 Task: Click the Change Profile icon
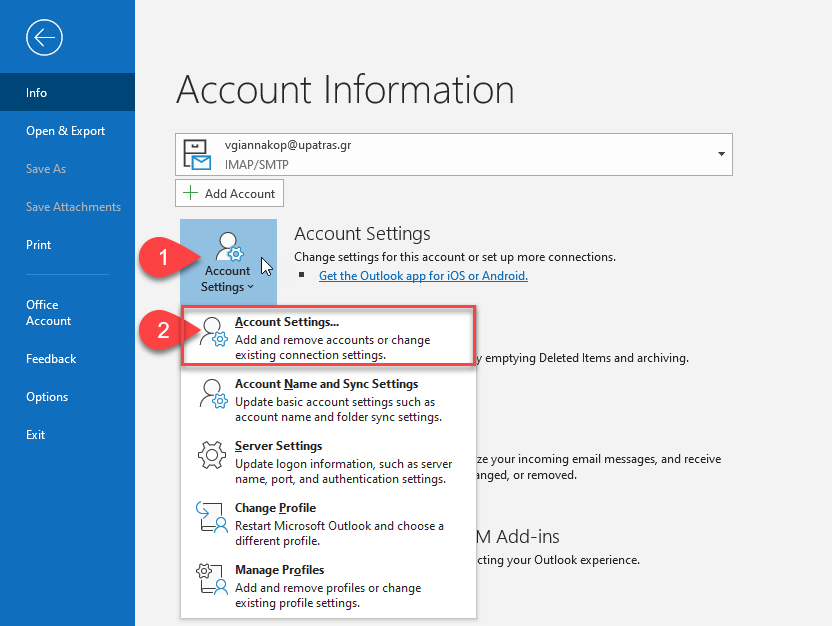click(x=212, y=517)
